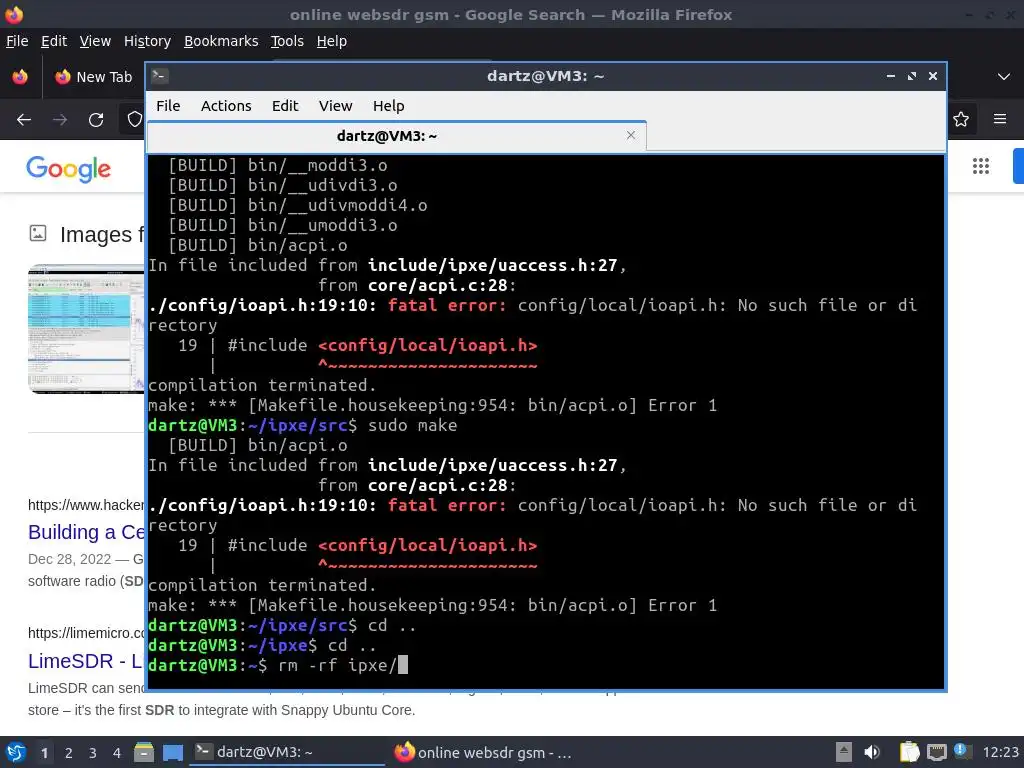Screen dimensions: 1024x768
Task: Open the volume control tray icon
Action: coord(872,752)
